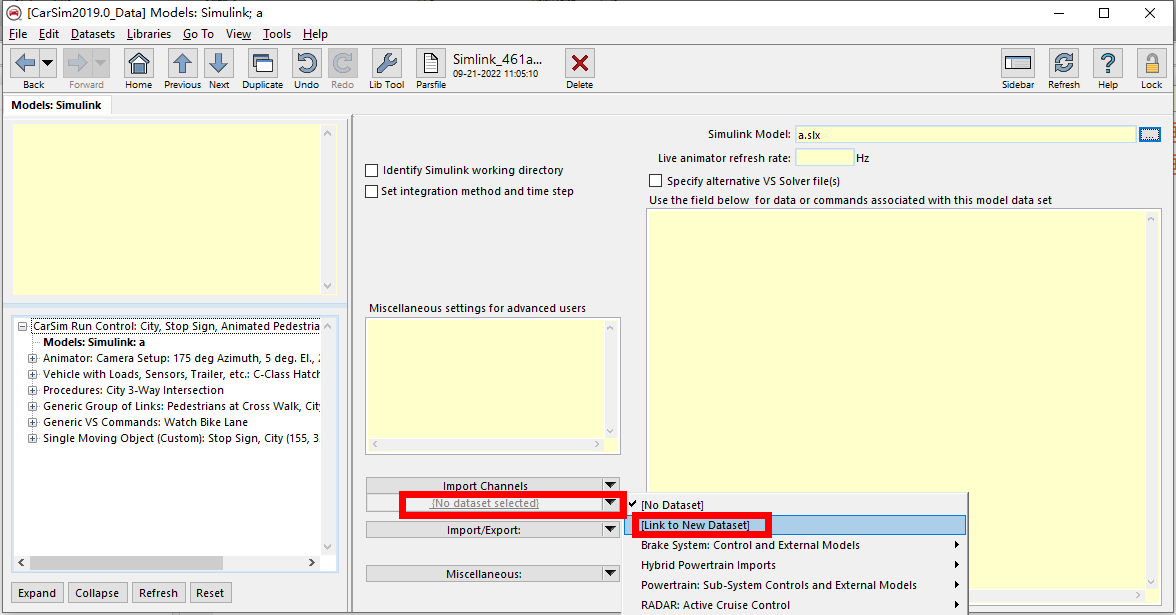This screenshot has height=615, width=1176.
Task: Expand Generic Group of Links node
Action: tap(32, 406)
